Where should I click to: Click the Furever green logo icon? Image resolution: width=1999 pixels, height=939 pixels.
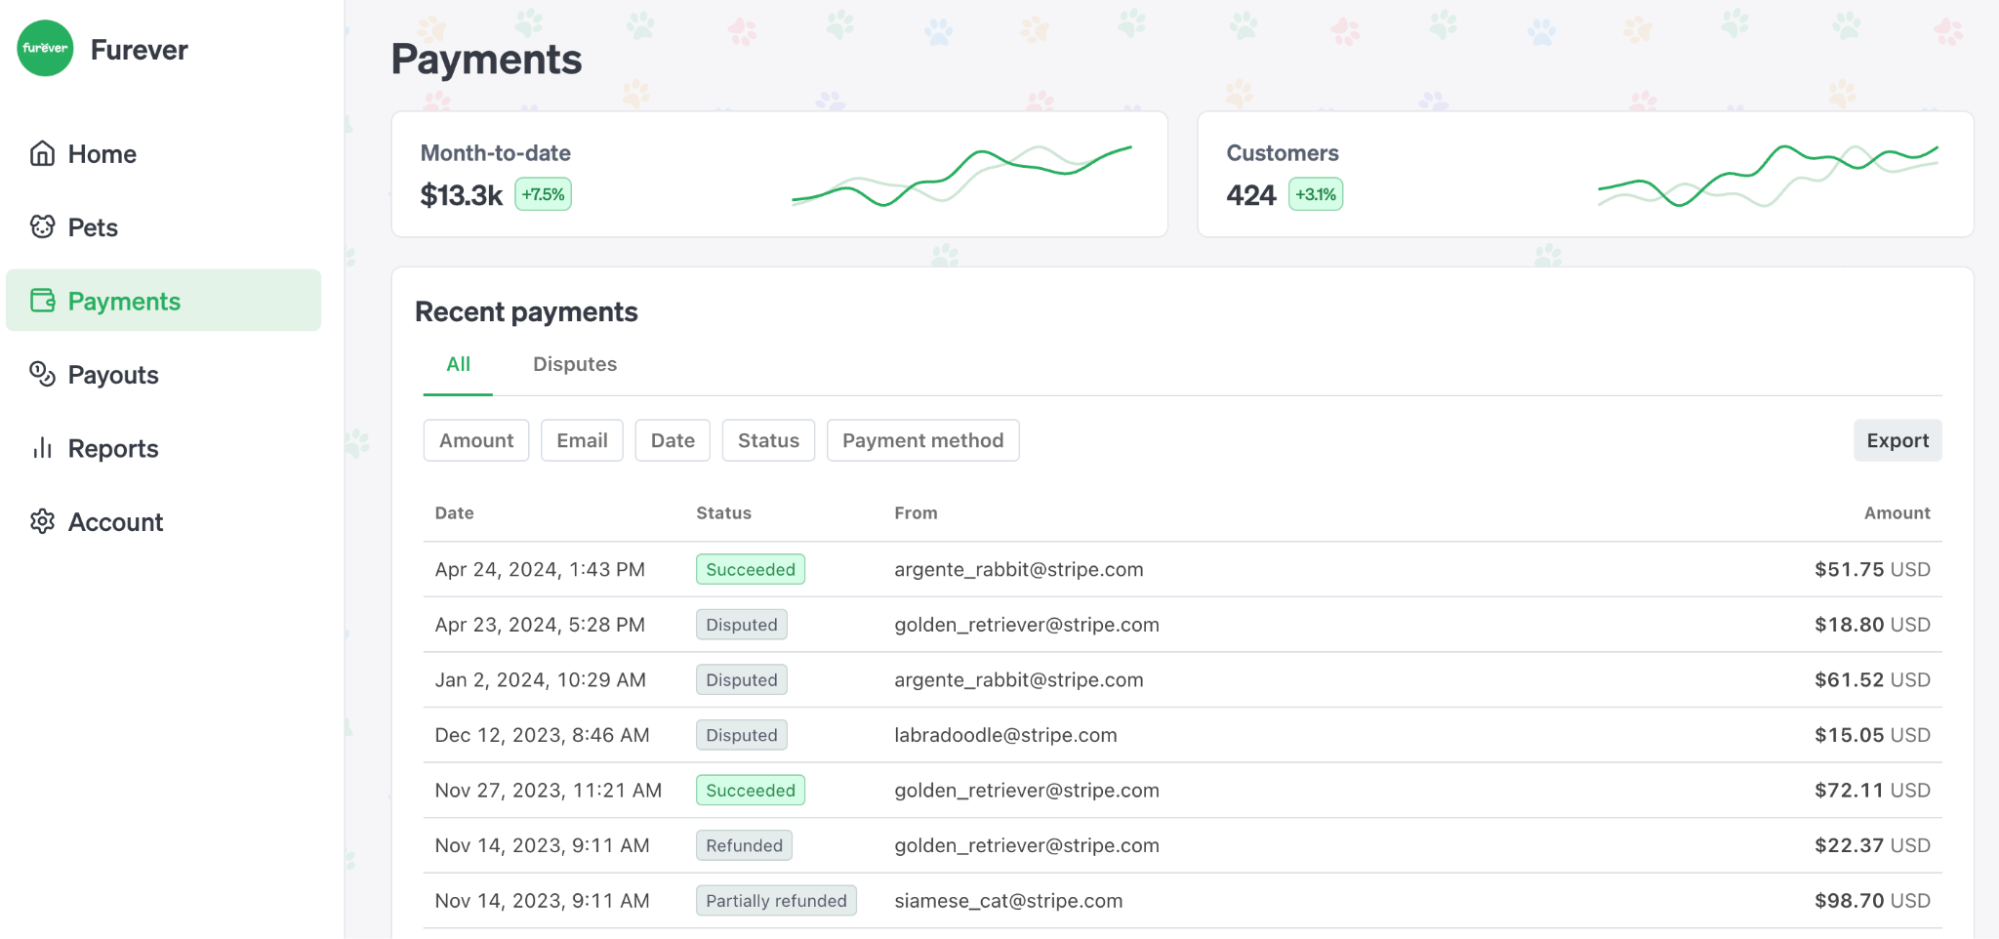[x=45, y=48]
